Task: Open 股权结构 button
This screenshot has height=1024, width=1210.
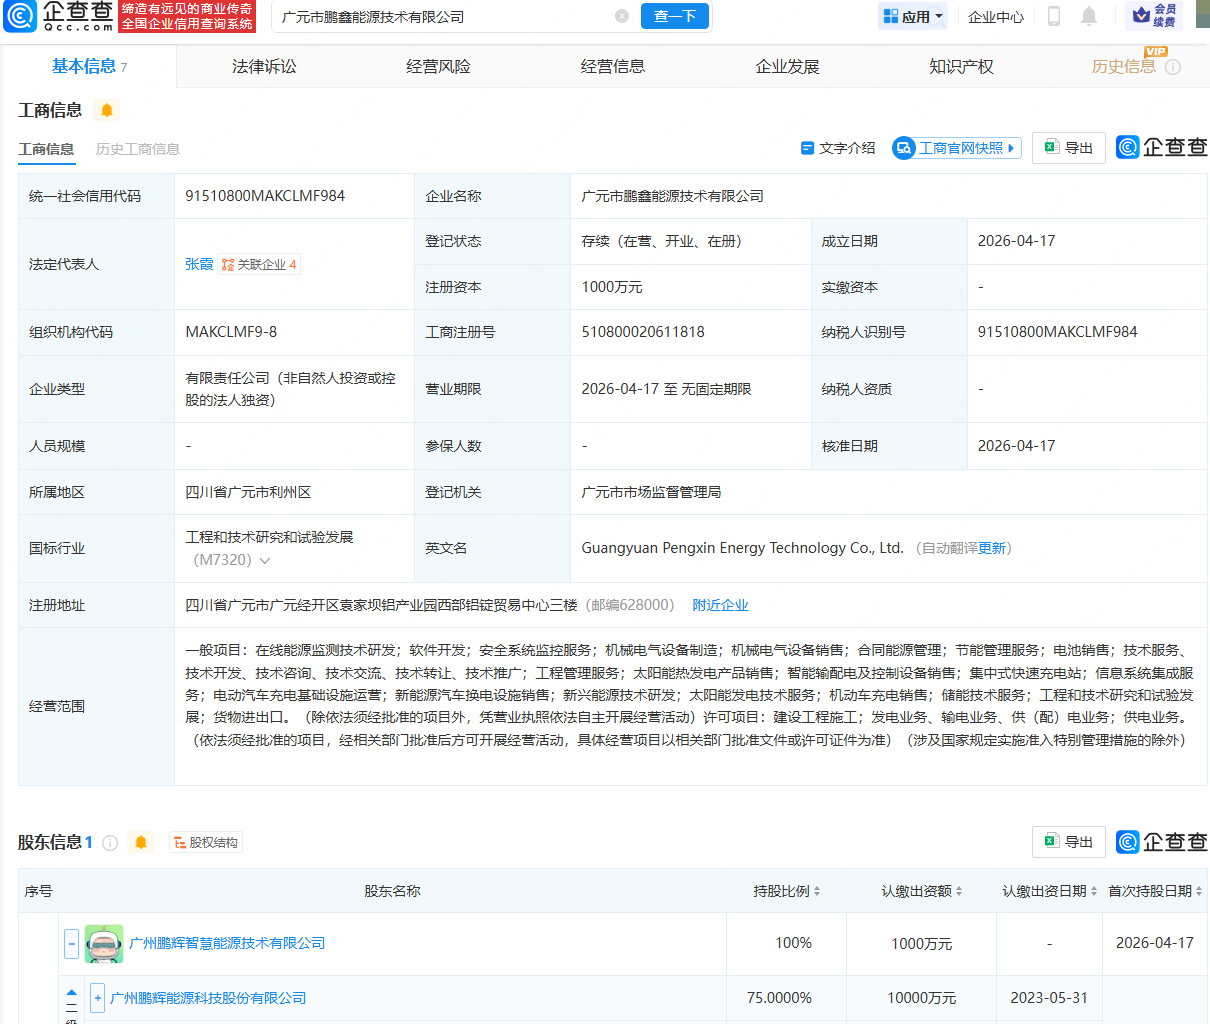Action: click(x=206, y=843)
